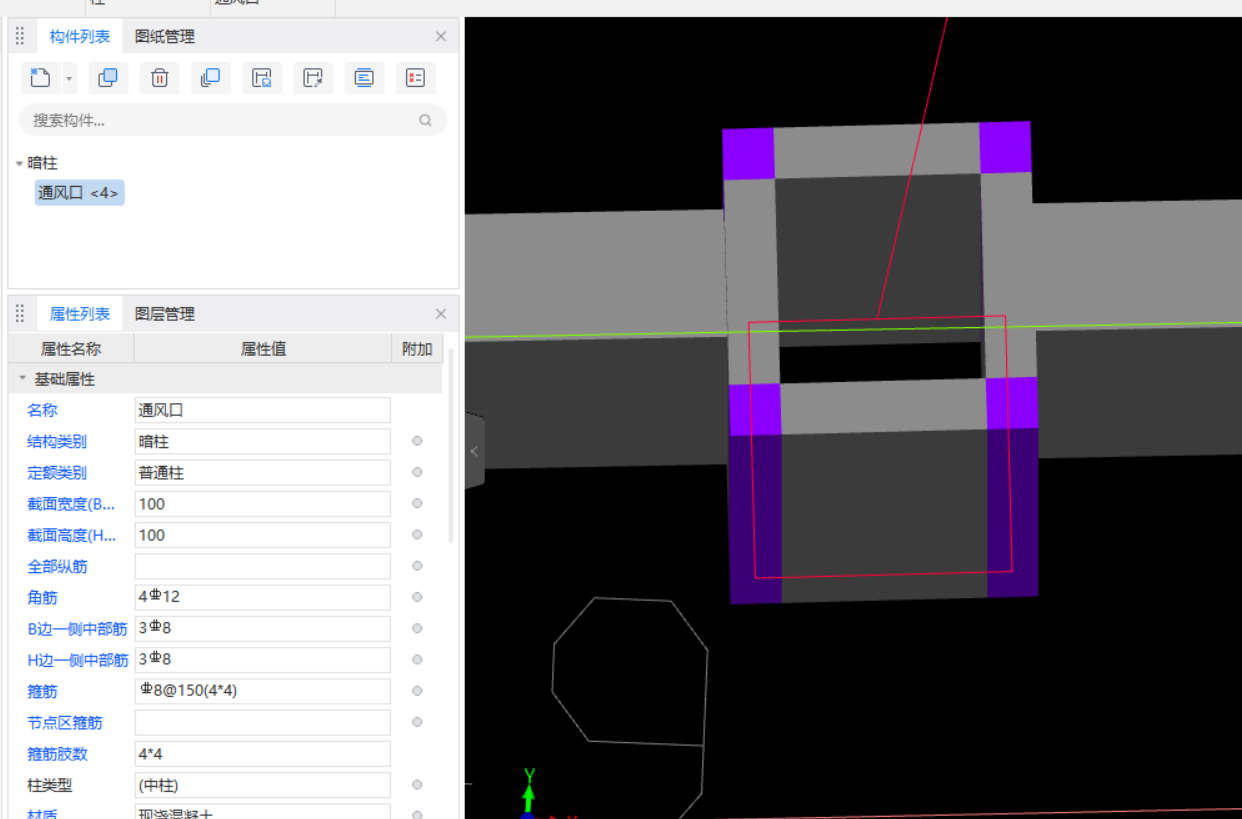Click the 角筋 value field 4⌀12
This screenshot has height=819, width=1242.
tap(263, 597)
